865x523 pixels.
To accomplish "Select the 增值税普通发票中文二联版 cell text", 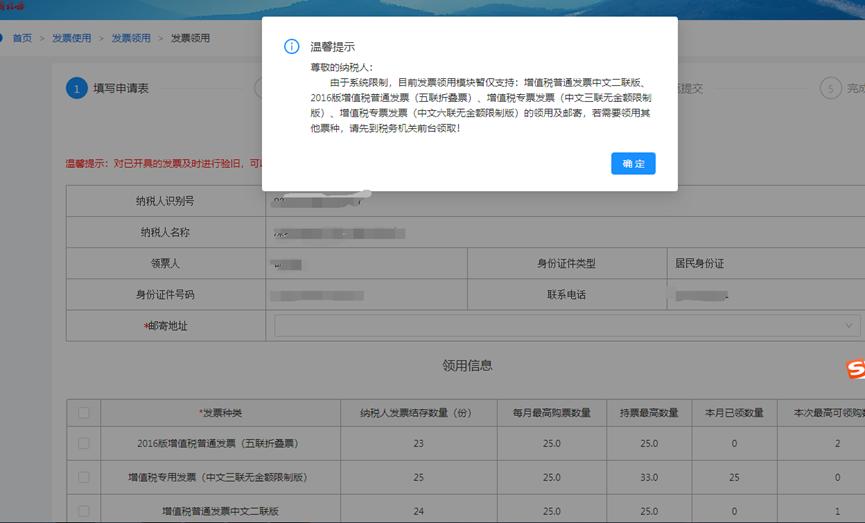I will [x=220, y=511].
